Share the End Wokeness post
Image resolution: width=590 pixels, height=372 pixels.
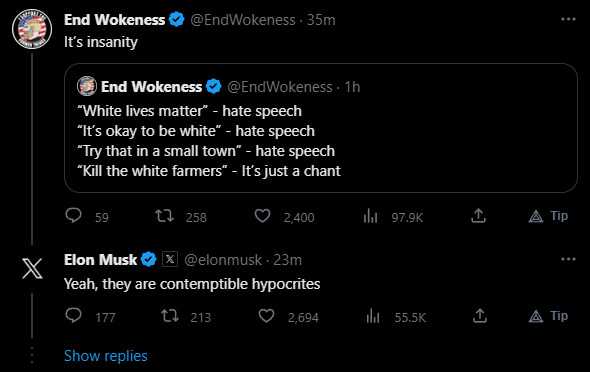click(x=478, y=216)
